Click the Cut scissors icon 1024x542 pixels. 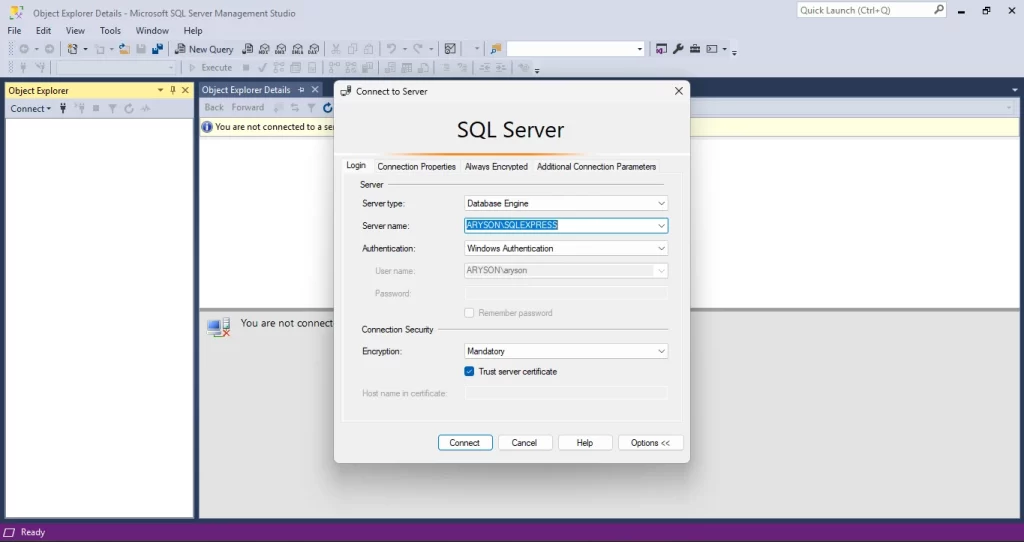click(x=336, y=49)
